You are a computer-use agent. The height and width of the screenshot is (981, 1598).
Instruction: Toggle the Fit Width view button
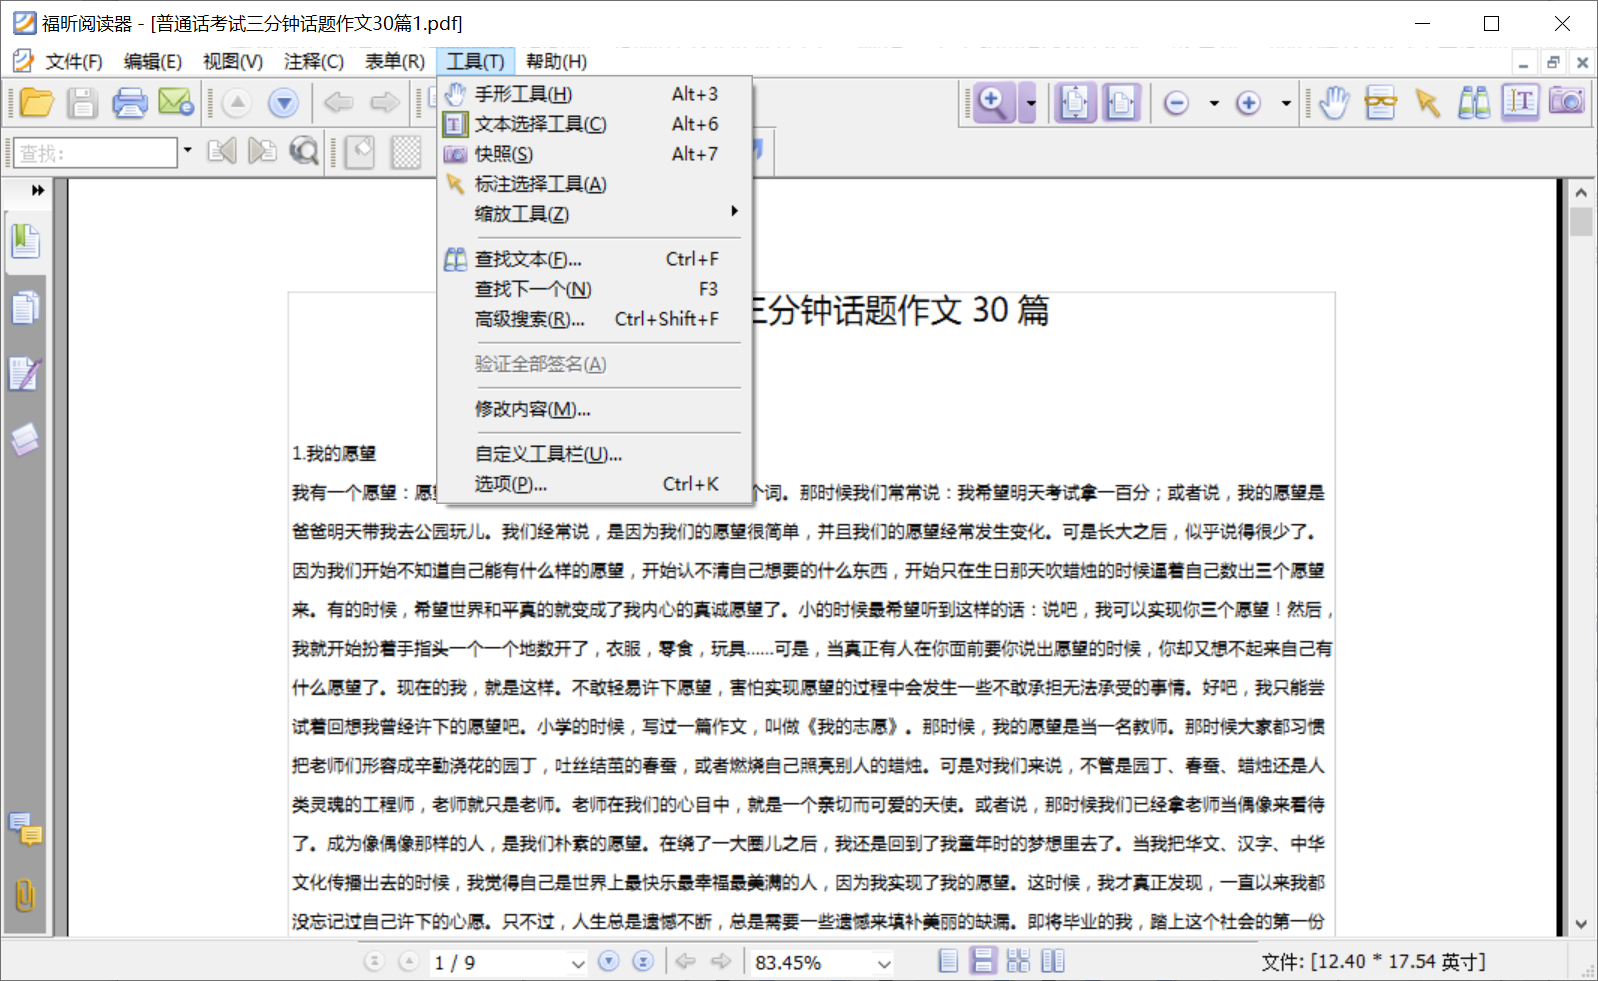1121,102
